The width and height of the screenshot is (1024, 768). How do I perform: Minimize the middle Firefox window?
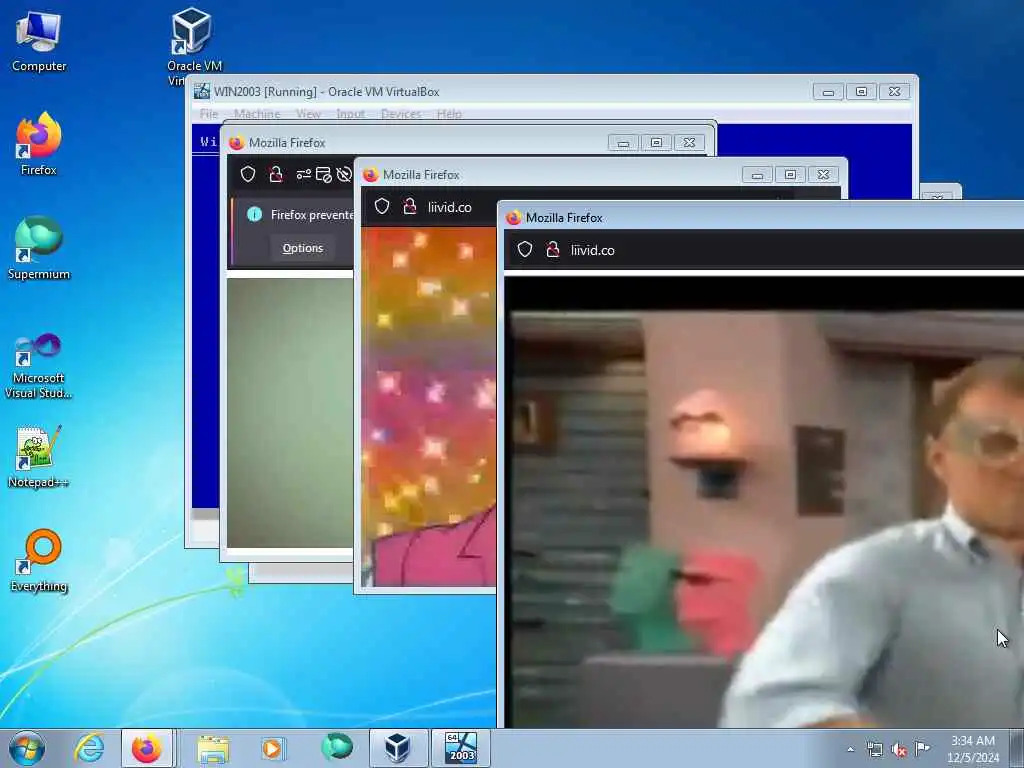click(758, 174)
